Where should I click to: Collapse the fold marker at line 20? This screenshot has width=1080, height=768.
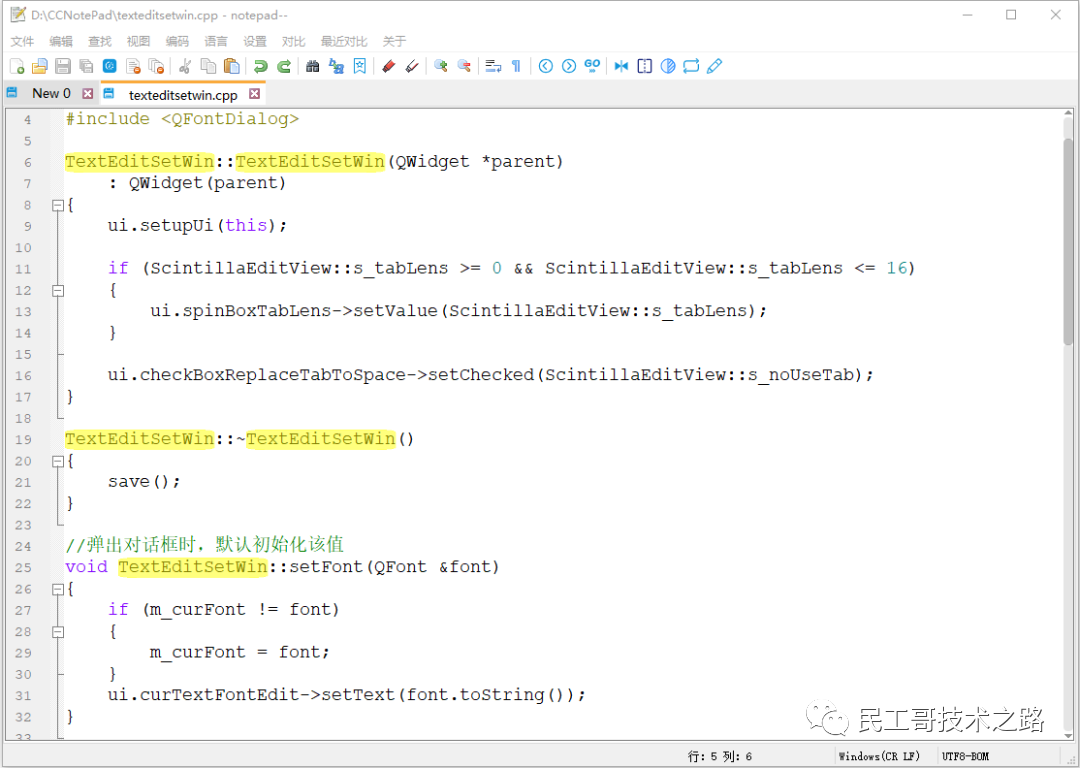pos(58,461)
